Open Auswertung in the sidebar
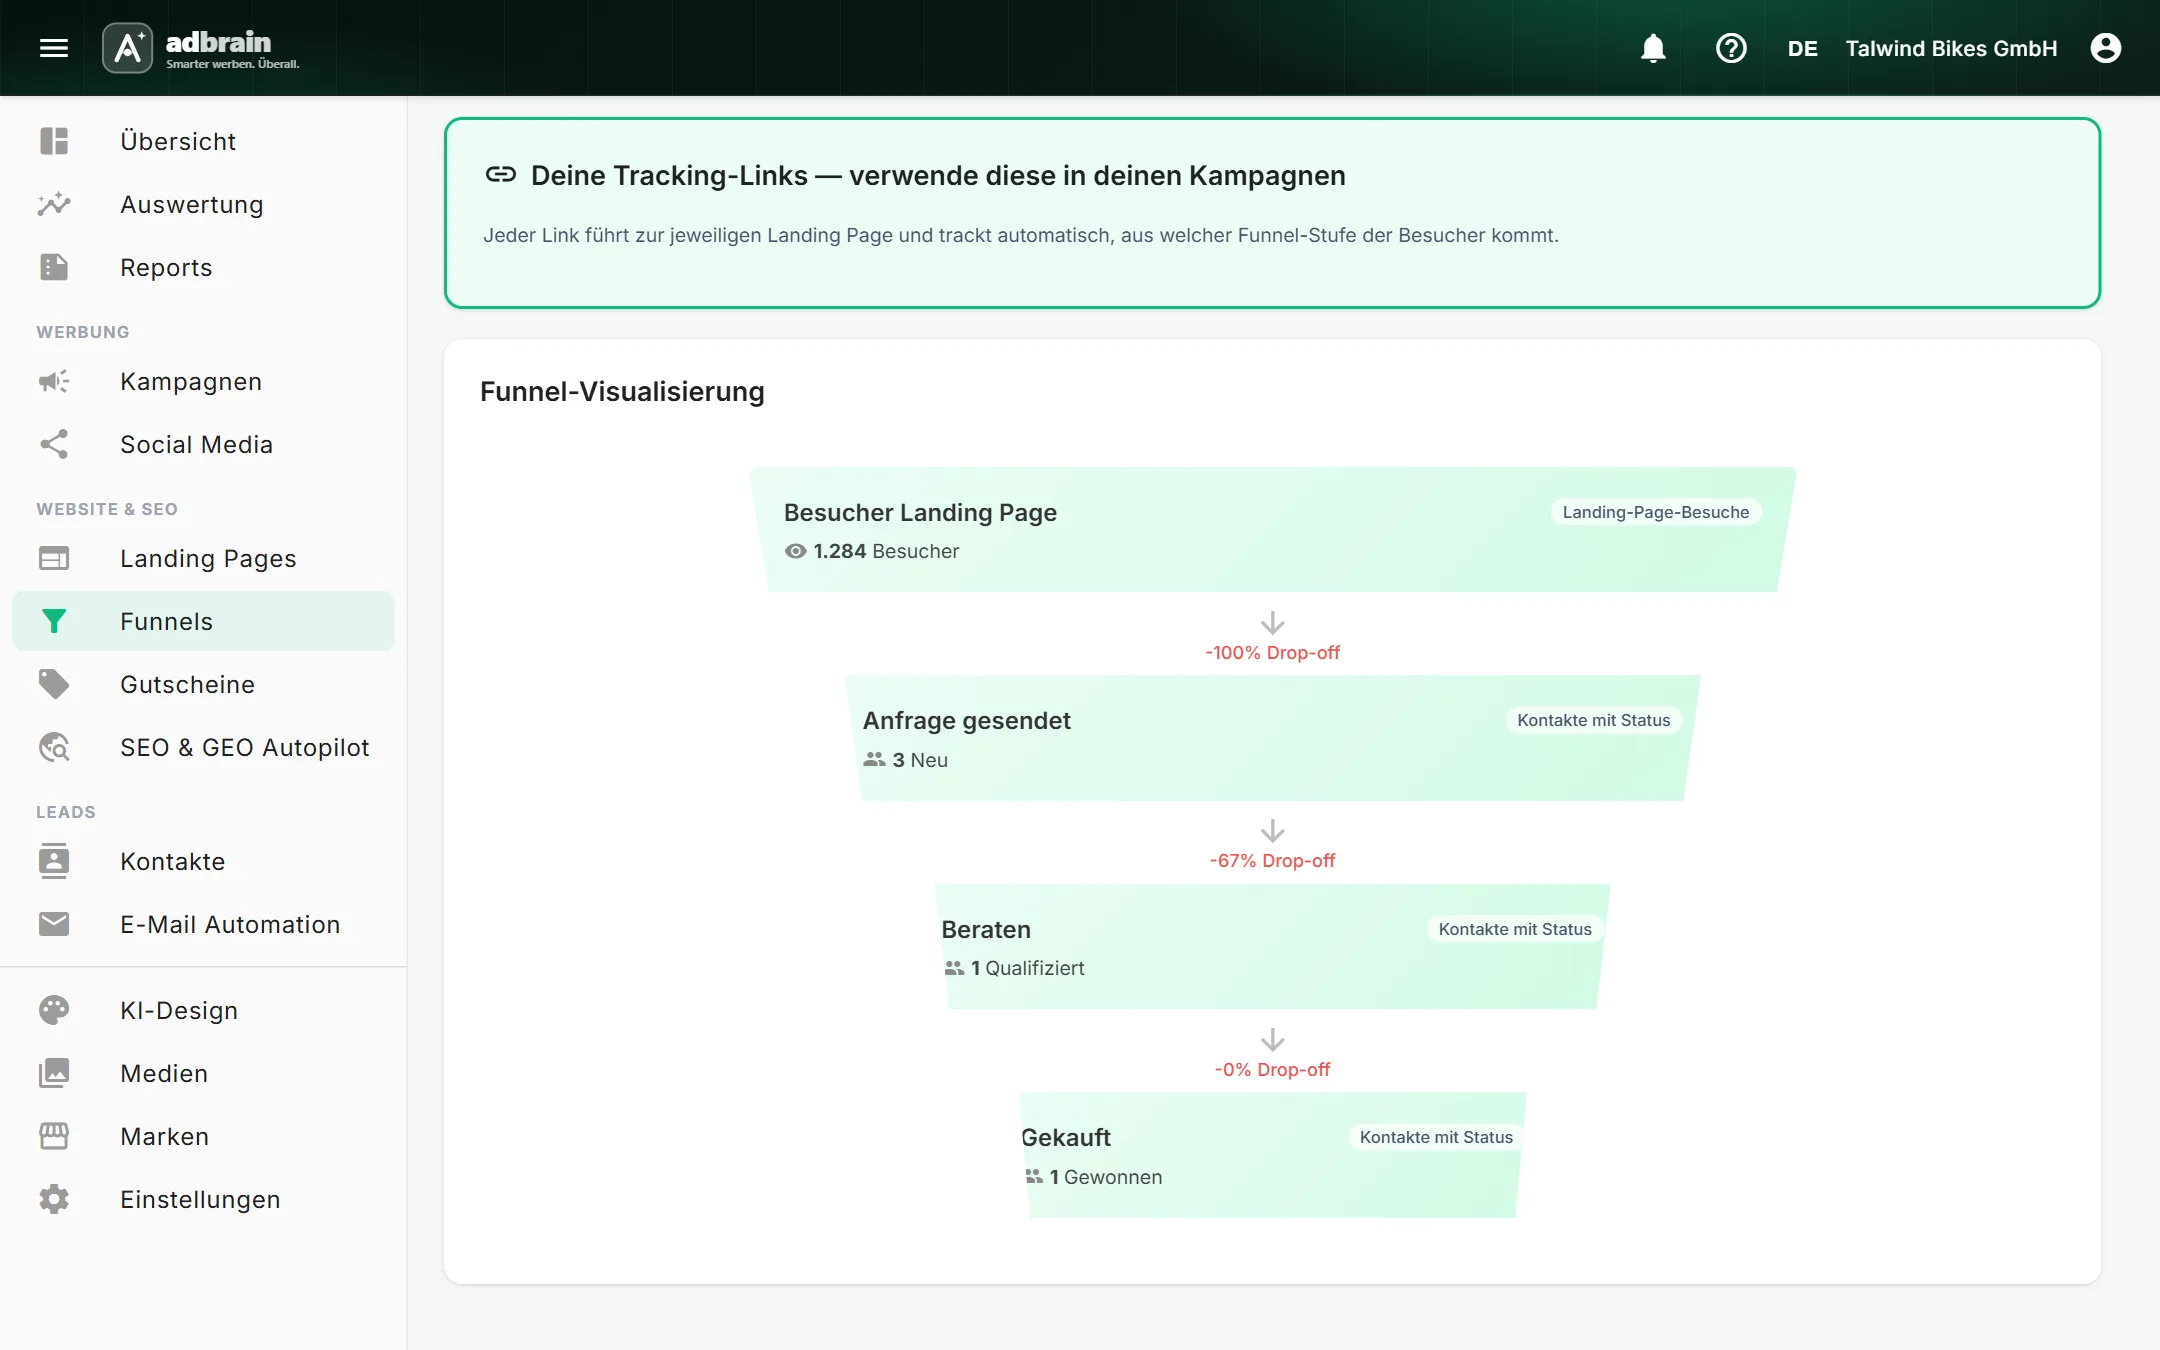 [203, 204]
